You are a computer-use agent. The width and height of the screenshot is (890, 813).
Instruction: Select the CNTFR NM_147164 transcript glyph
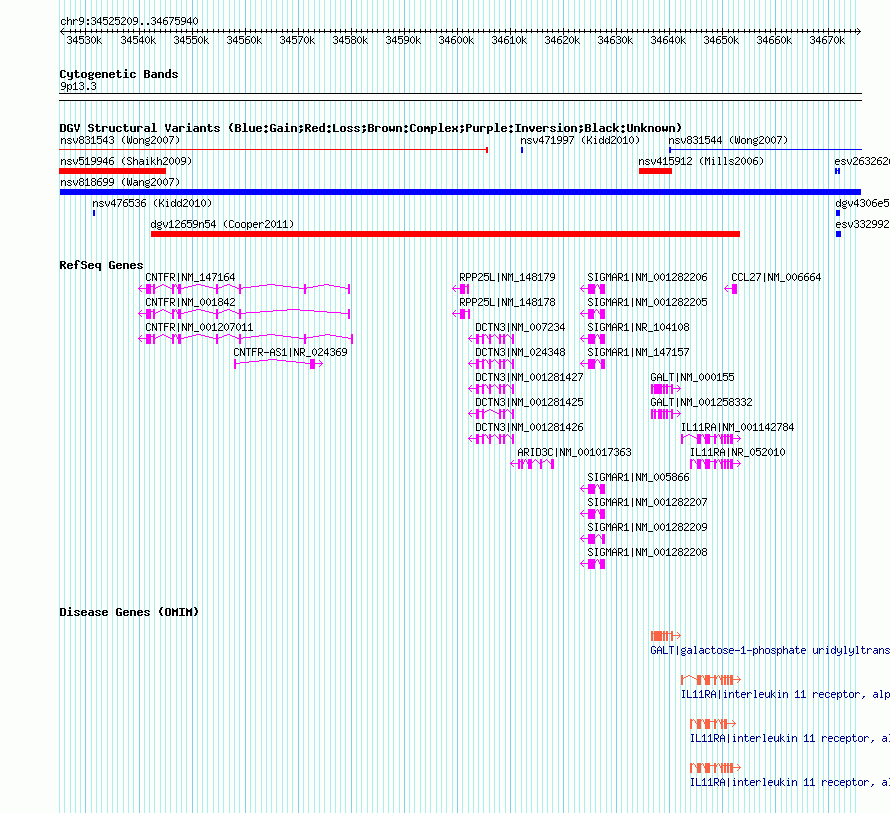point(244,289)
